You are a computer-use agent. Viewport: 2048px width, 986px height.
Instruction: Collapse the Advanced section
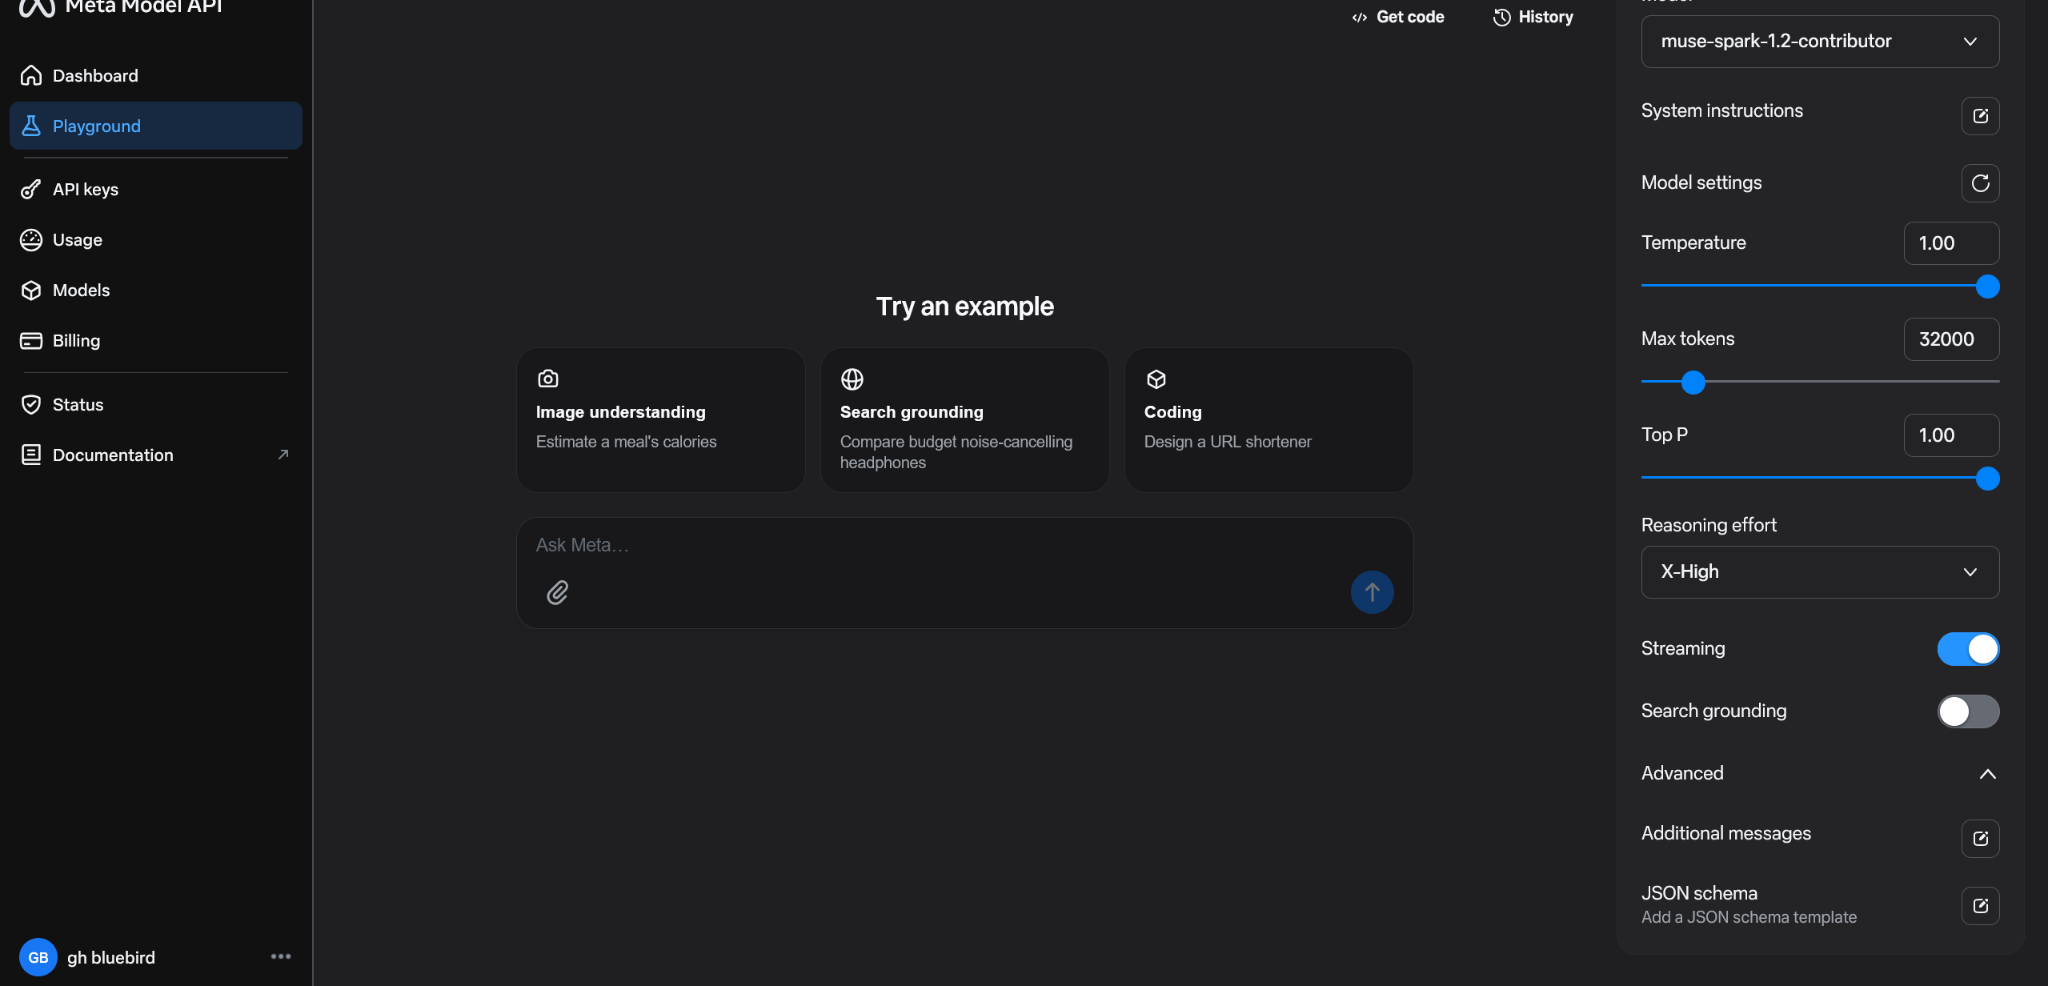click(1987, 774)
